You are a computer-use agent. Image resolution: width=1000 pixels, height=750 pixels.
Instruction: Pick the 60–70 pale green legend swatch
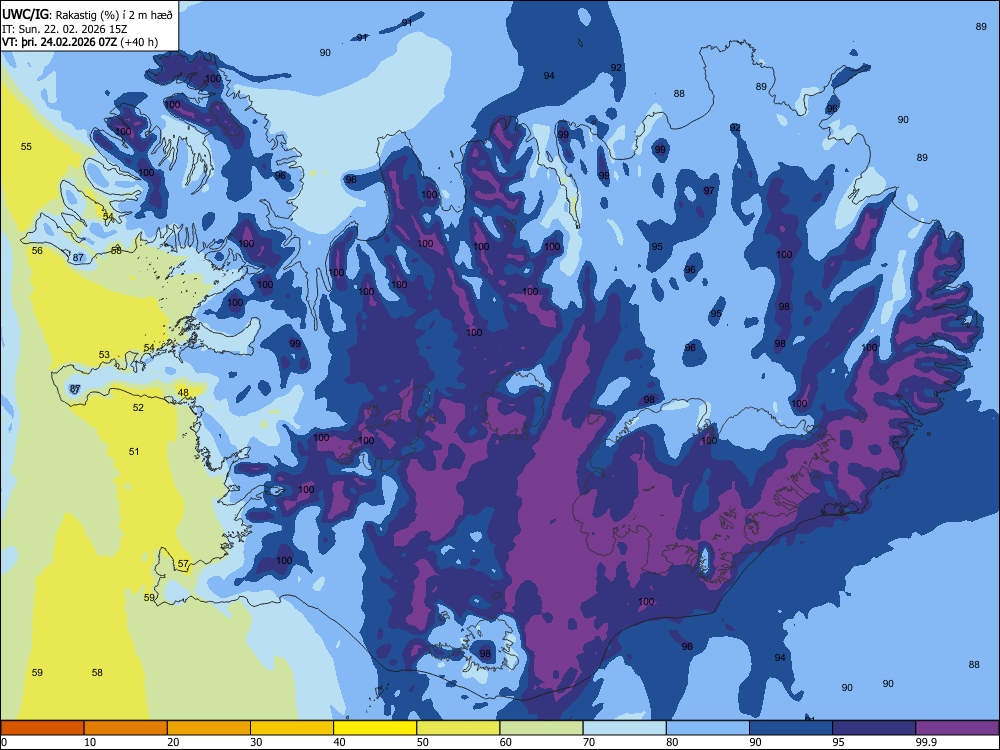click(541, 728)
